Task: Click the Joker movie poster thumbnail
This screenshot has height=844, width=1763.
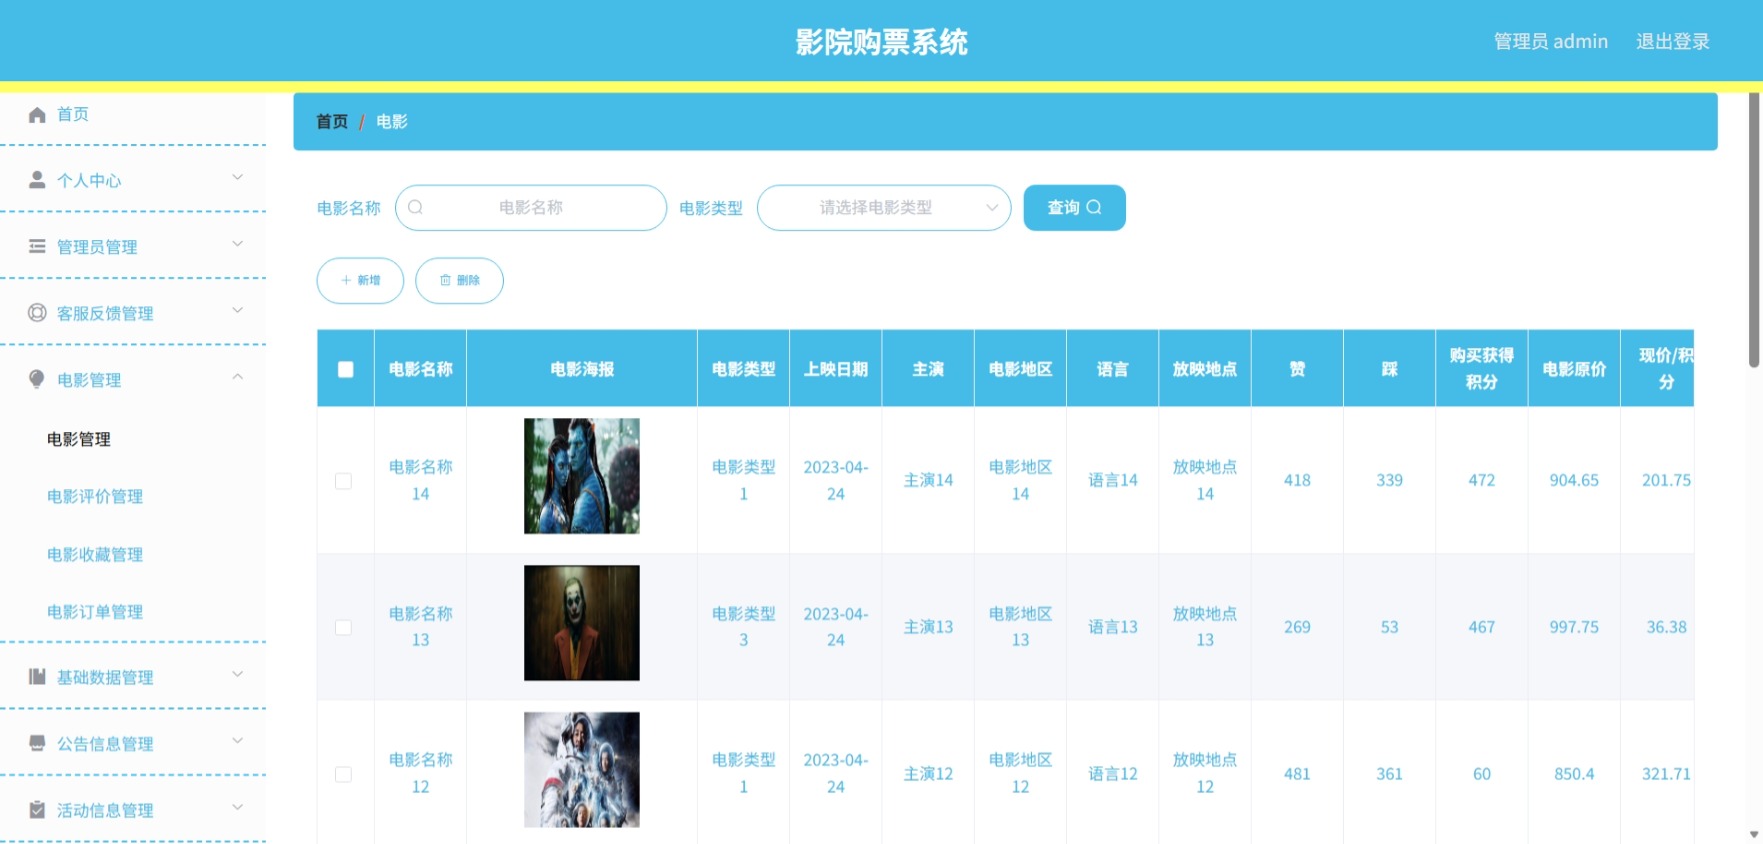Action: click(582, 623)
